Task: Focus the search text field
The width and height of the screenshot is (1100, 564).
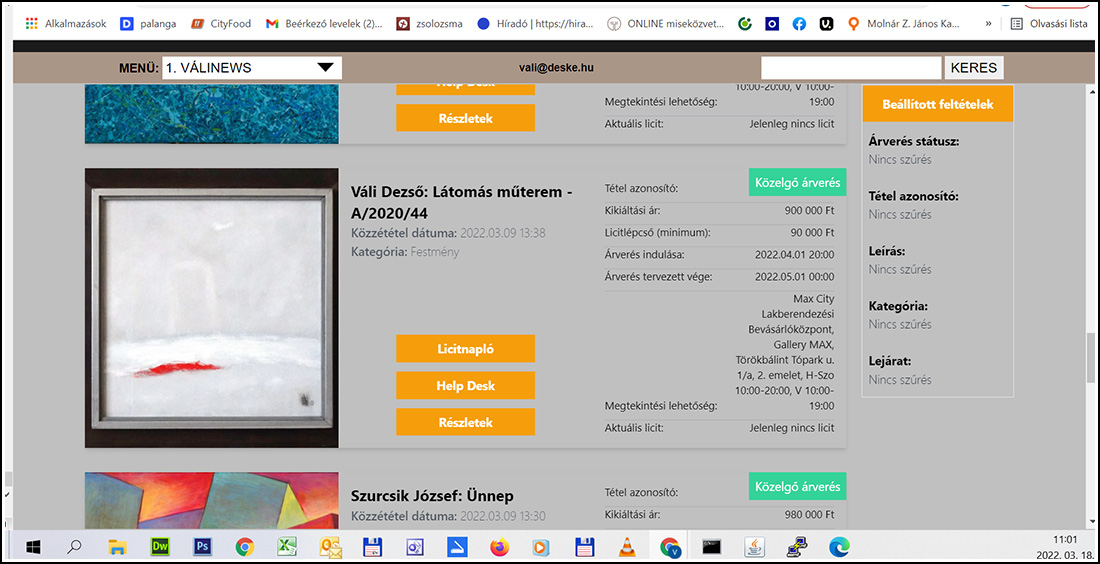Action: (x=850, y=68)
